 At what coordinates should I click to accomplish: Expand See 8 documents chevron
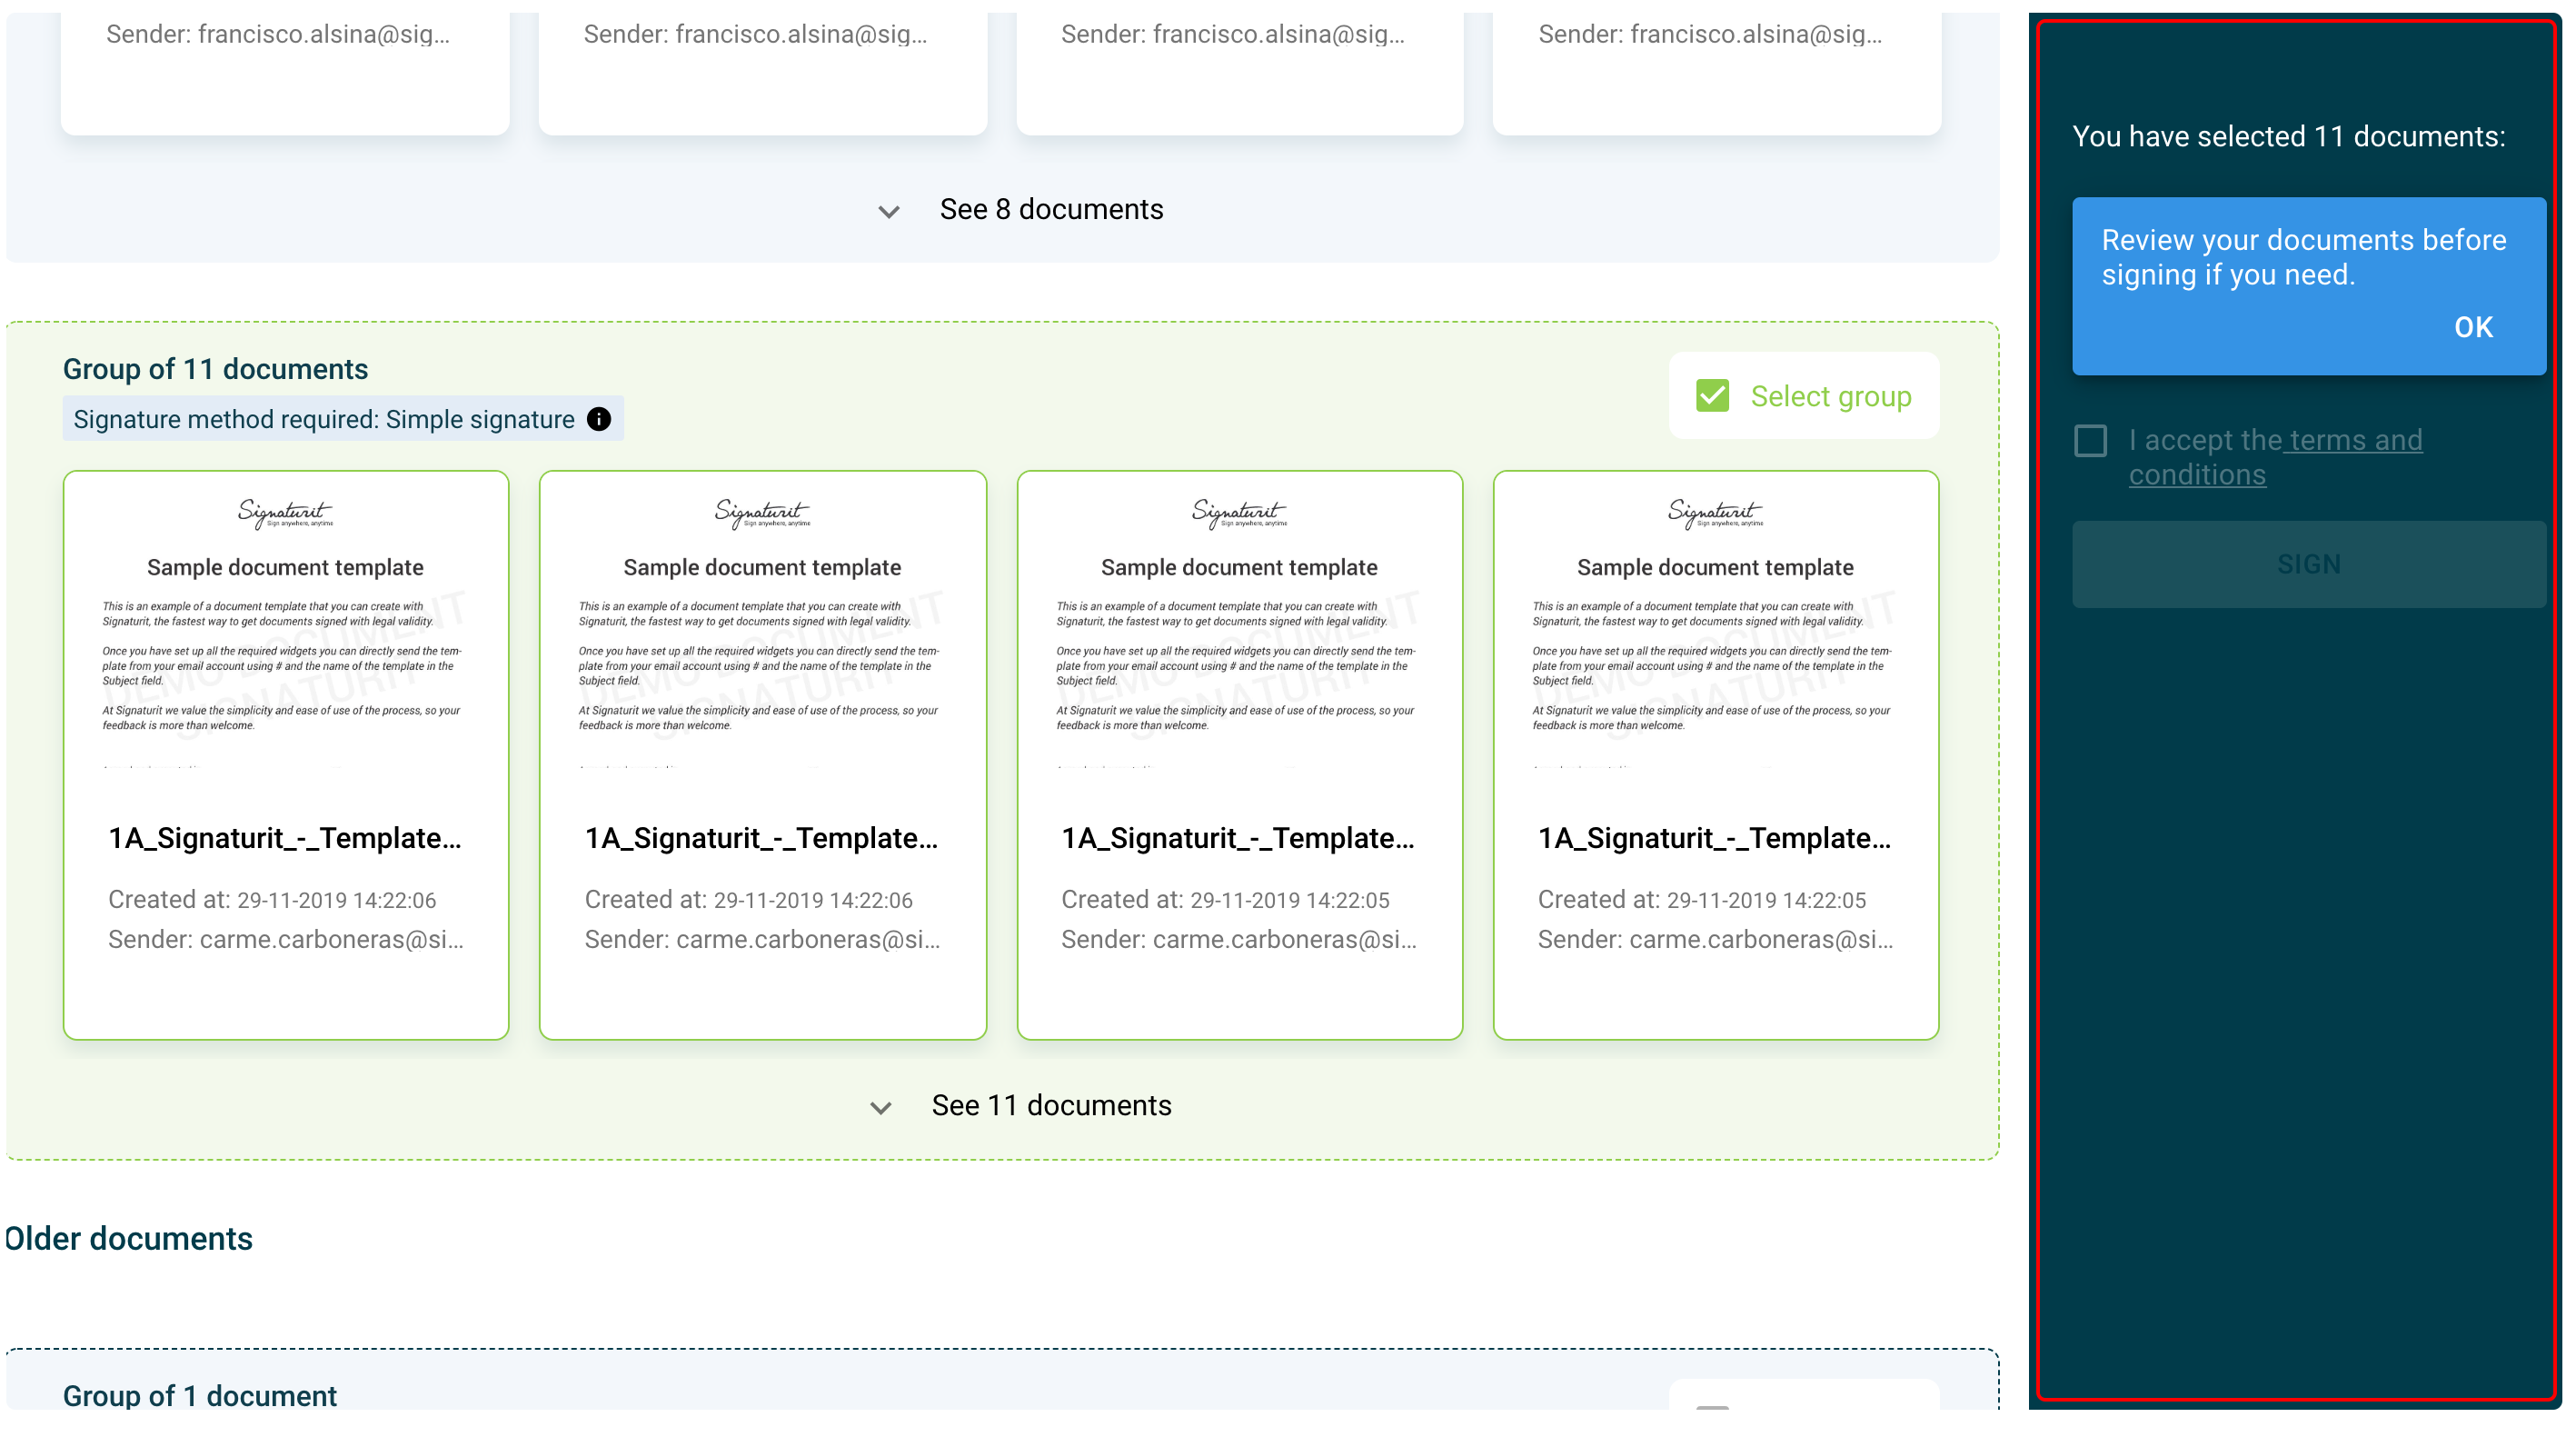(888, 211)
